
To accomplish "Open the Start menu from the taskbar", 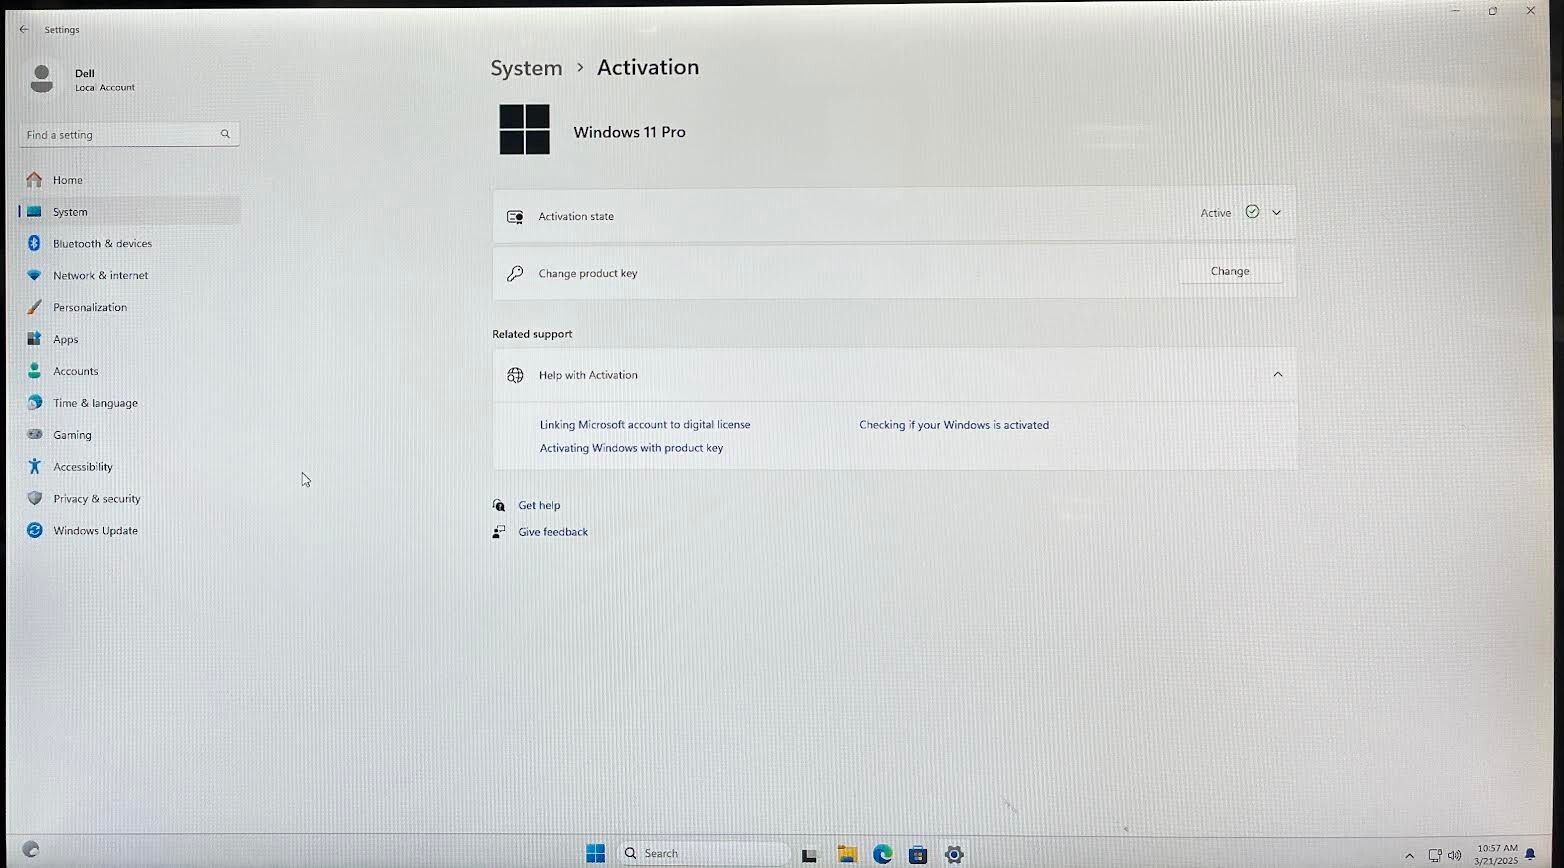I will [595, 853].
